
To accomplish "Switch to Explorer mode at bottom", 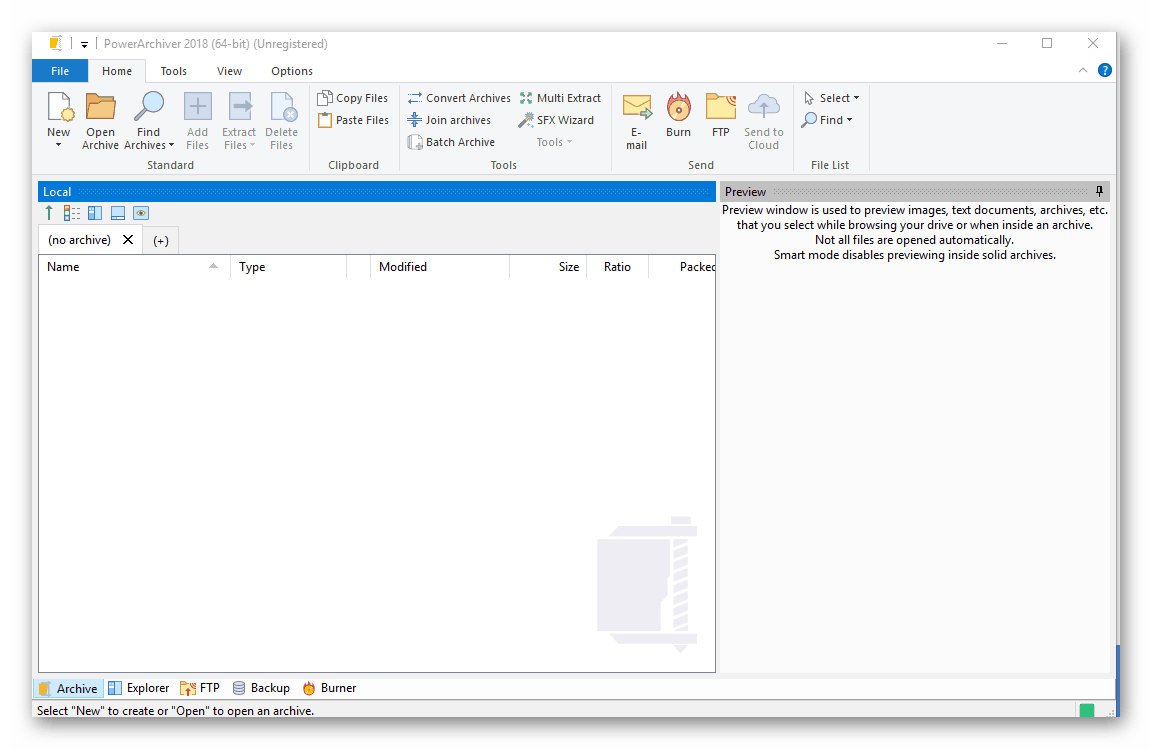I will click(x=139, y=688).
